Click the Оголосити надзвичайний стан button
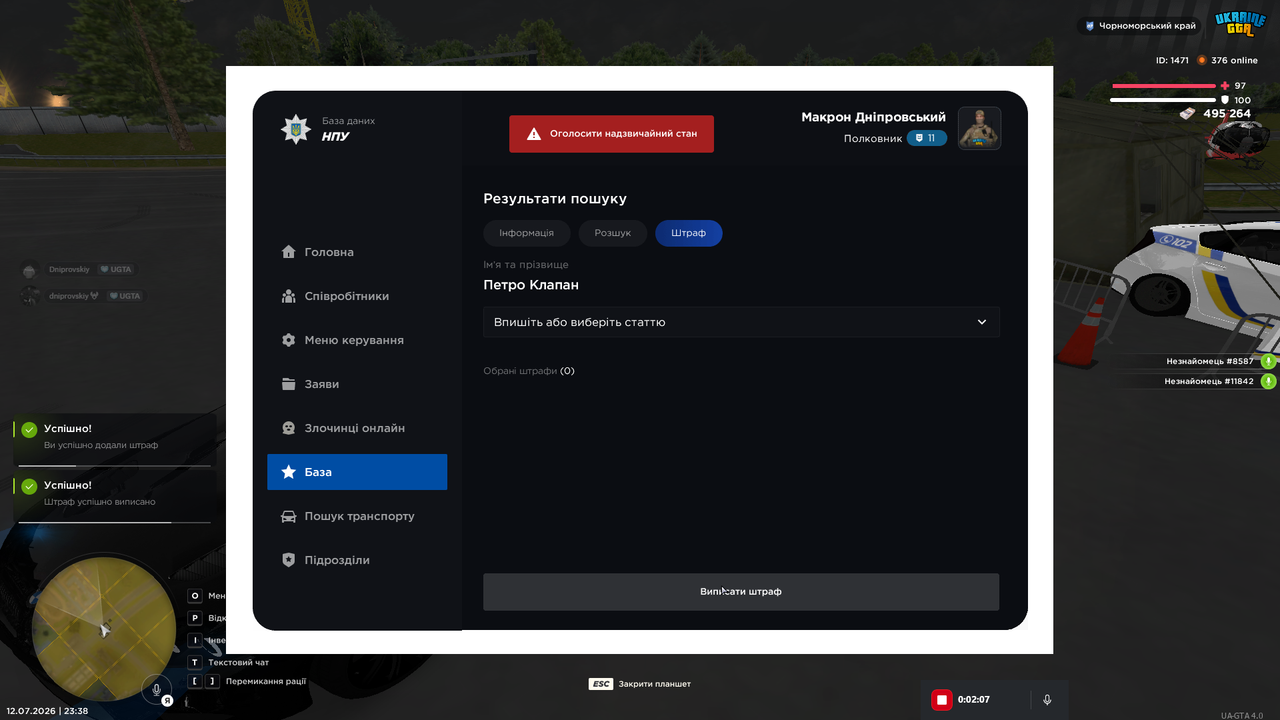 (x=611, y=134)
